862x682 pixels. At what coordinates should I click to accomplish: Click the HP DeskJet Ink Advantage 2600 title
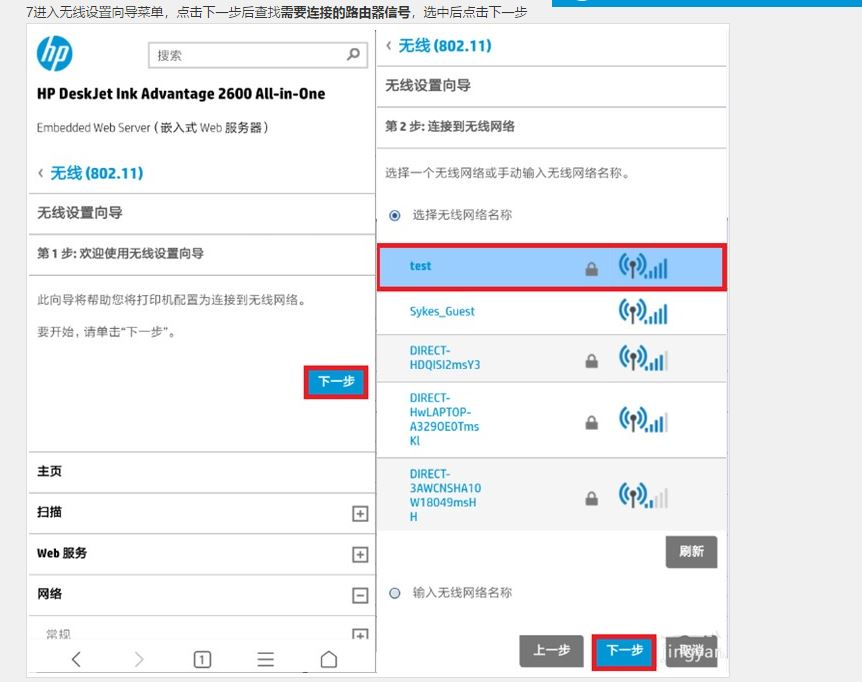(181, 94)
